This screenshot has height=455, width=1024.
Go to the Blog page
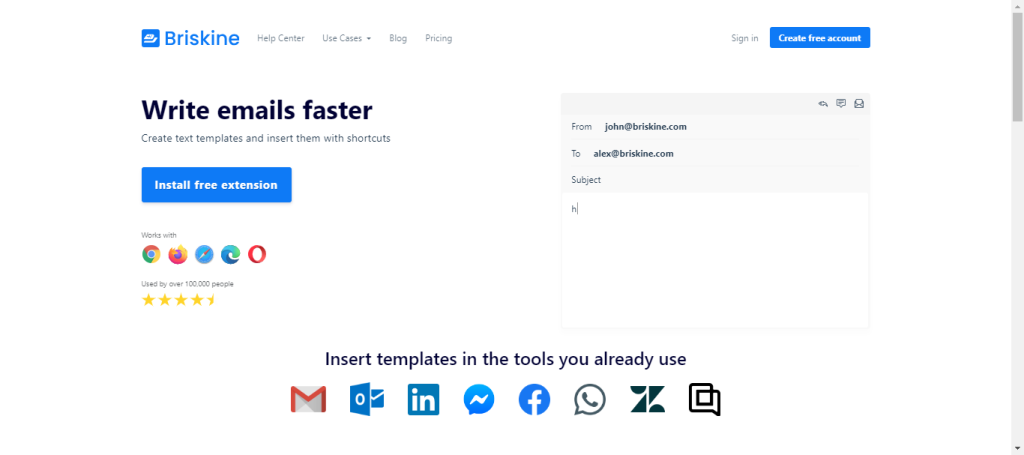[398, 38]
